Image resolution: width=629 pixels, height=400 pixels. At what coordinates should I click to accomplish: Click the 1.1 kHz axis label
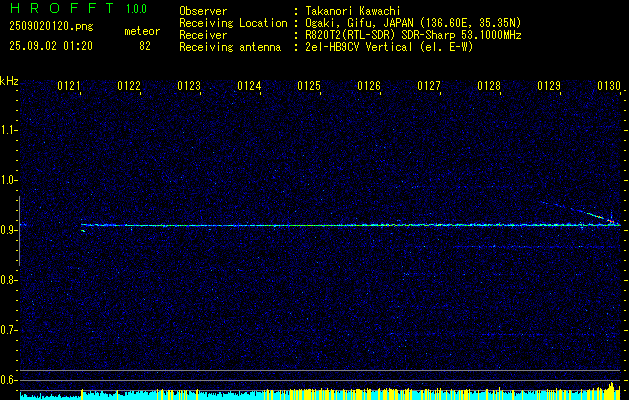click(8, 130)
